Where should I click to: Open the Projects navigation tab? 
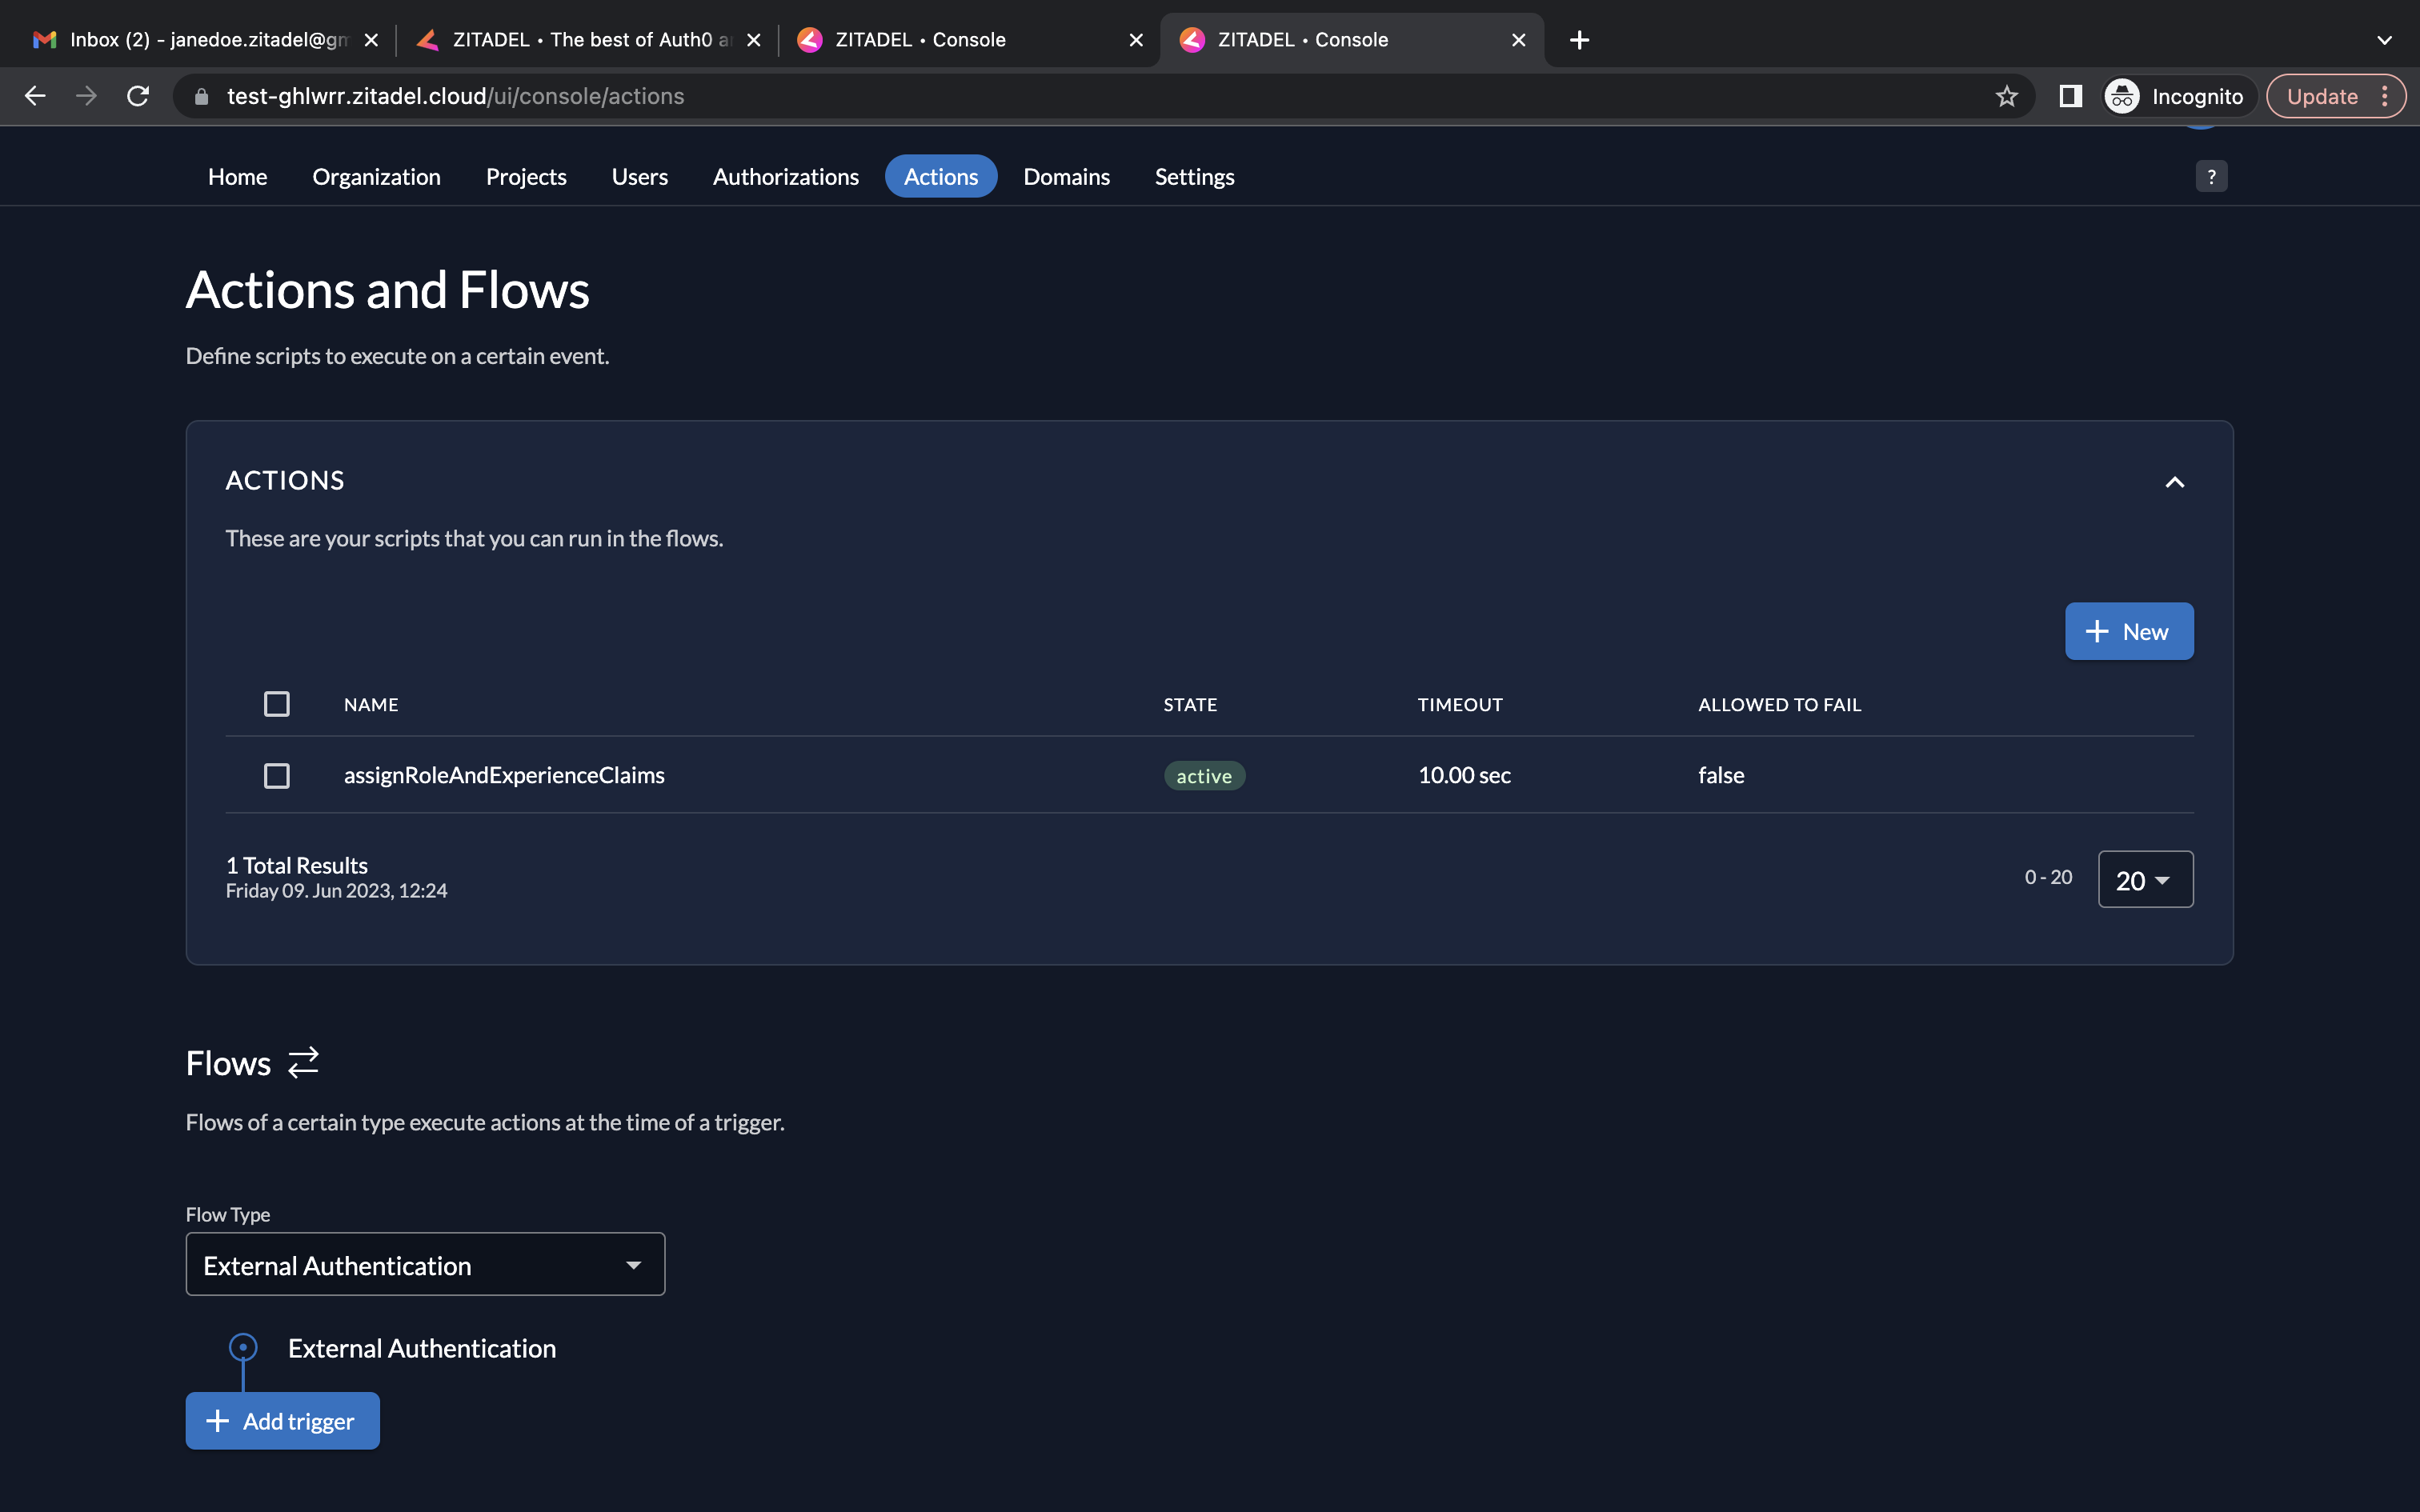point(526,177)
